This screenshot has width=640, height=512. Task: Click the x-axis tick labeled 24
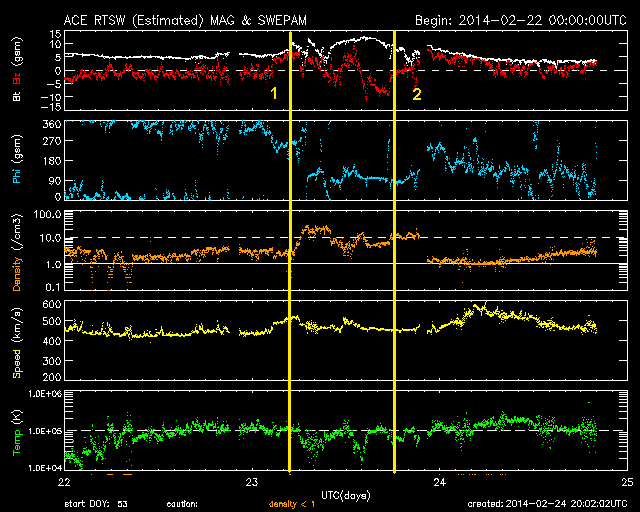pyautogui.click(x=439, y=481)
